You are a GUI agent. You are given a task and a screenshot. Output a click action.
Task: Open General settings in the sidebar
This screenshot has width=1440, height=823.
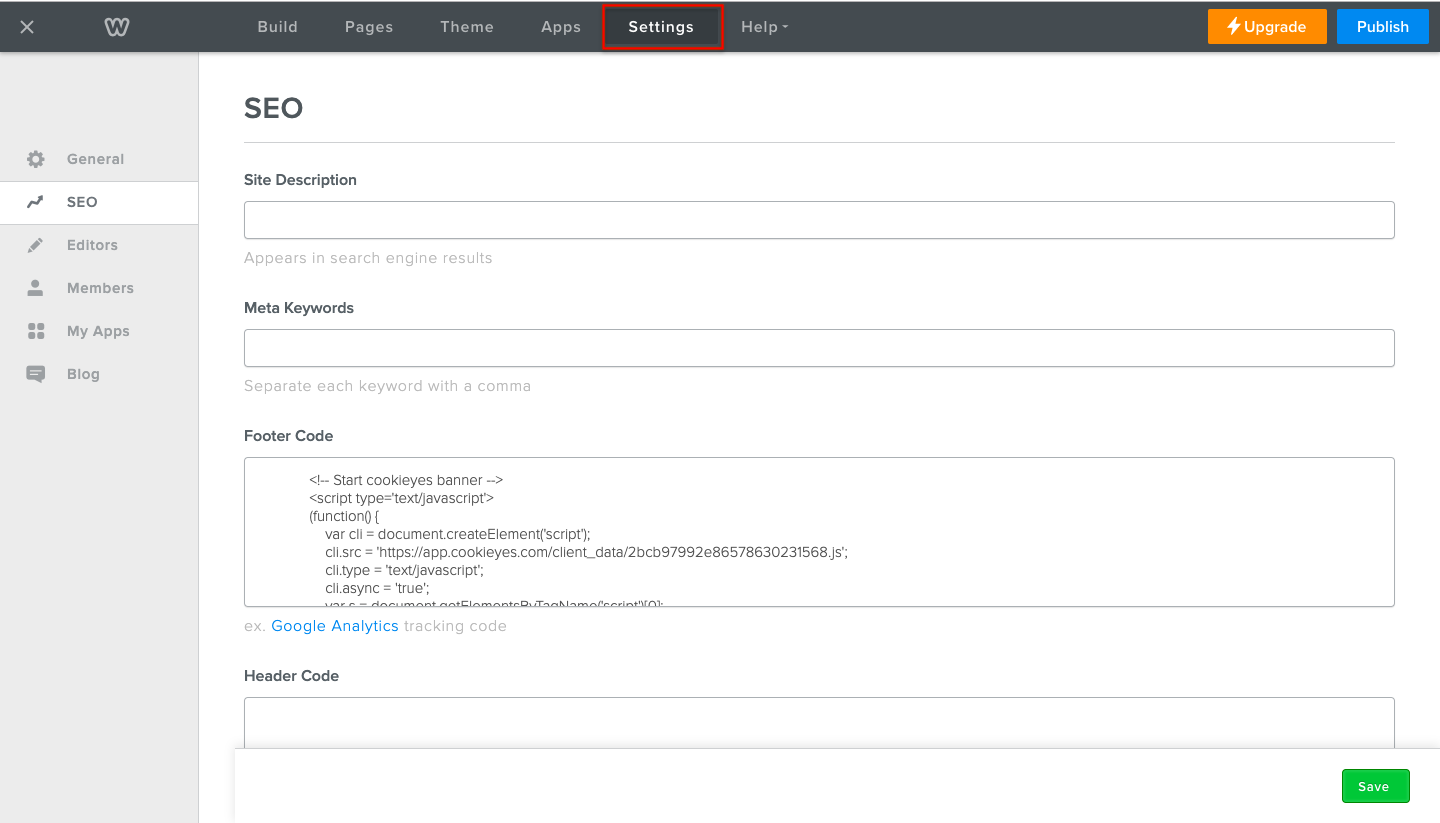click(99, 159)
